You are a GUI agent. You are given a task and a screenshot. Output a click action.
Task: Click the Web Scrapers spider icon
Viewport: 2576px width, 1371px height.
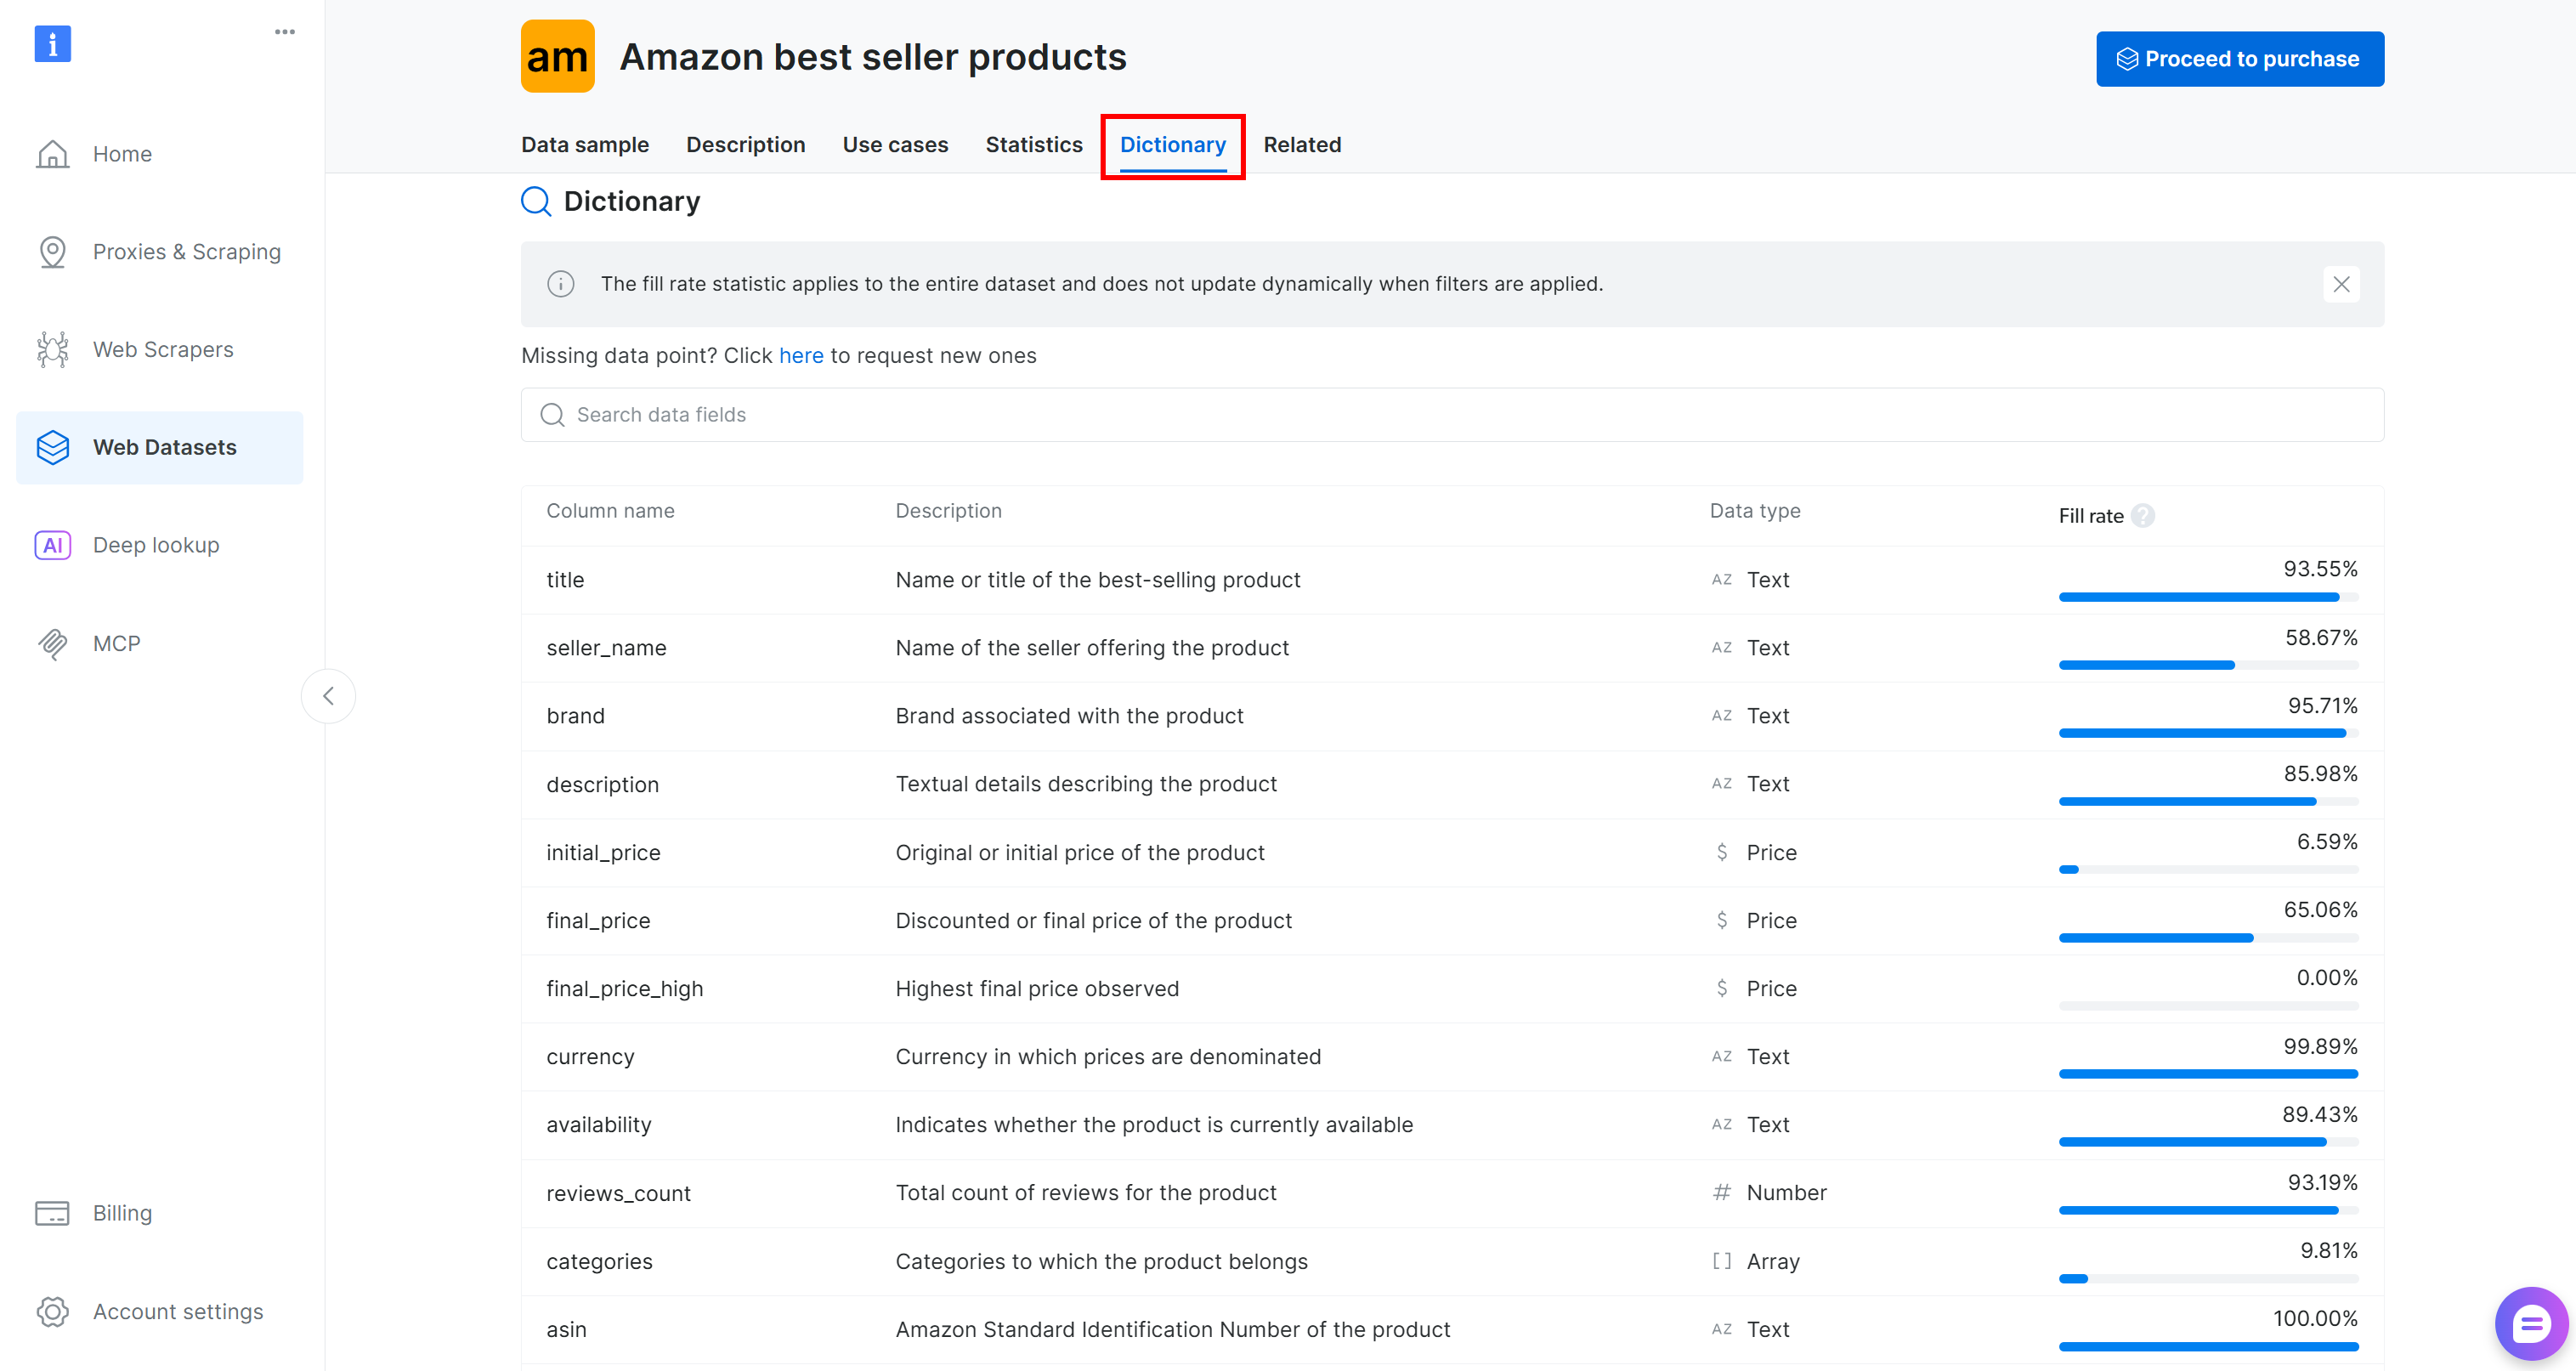[x=52, y=350]
